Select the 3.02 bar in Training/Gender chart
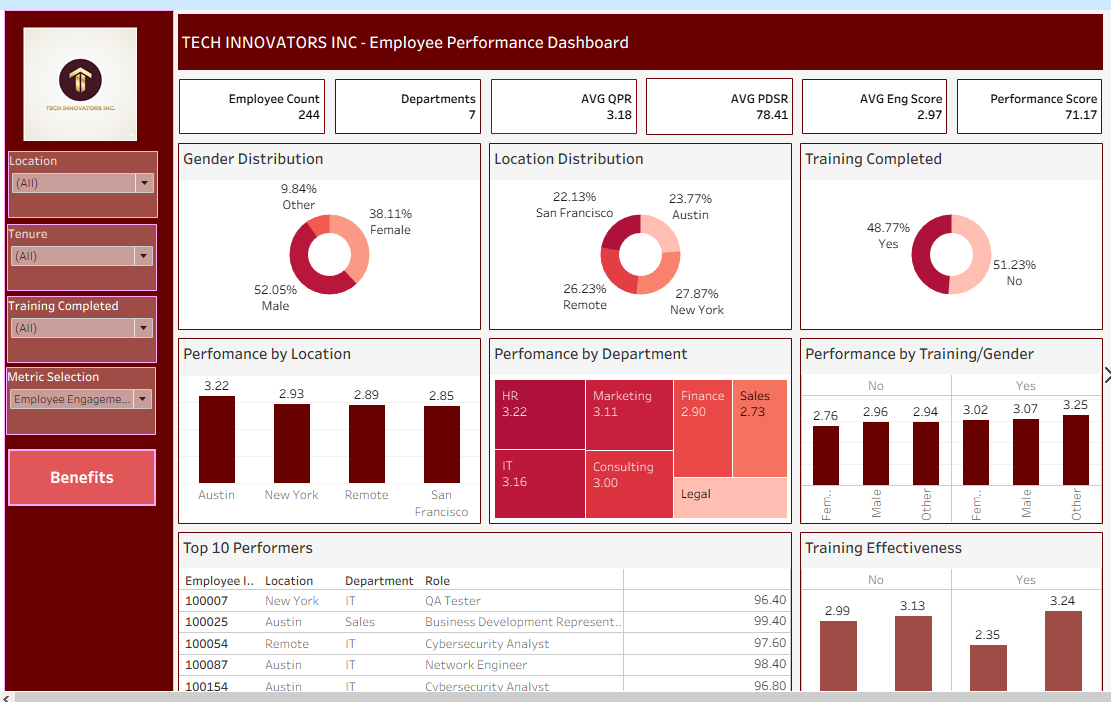 pyautogui.click(x=976, y=452)
